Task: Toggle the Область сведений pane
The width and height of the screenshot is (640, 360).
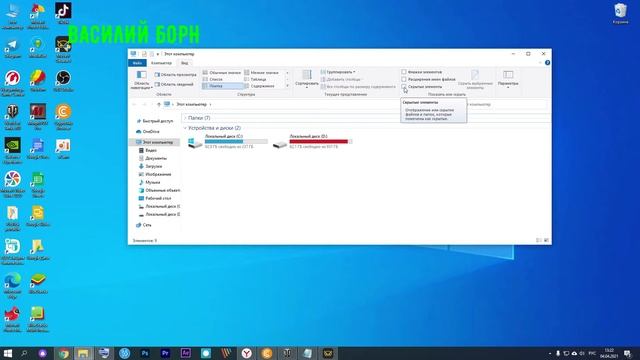Action: tap(174, 84)
